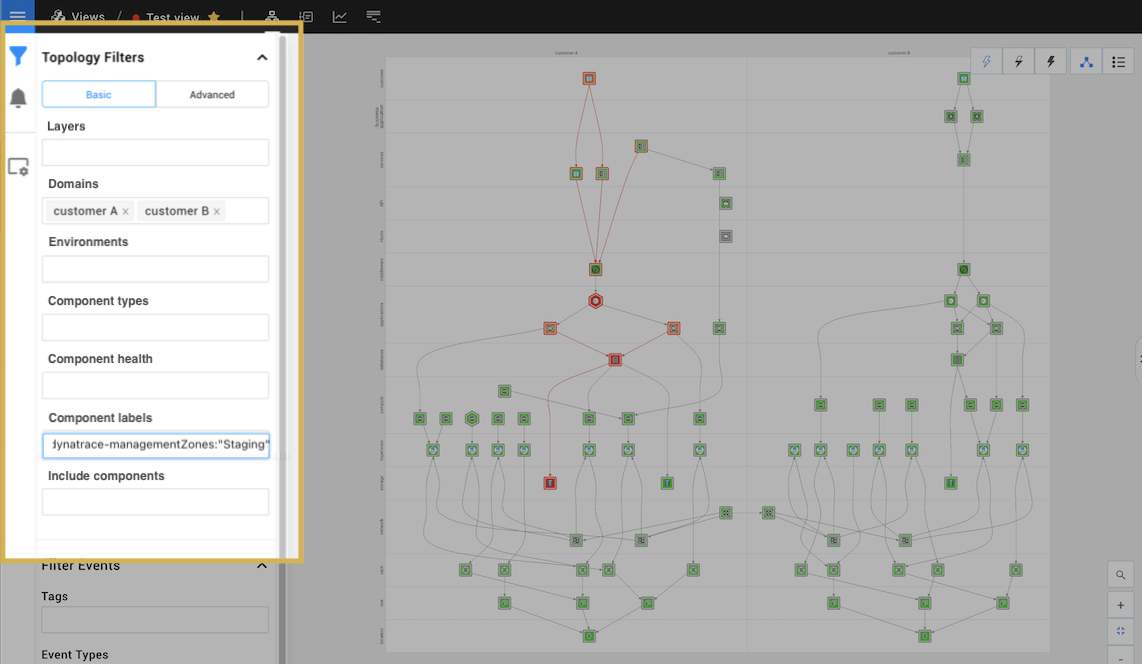Open the Traces perspective icon

[x=374, y=16]
